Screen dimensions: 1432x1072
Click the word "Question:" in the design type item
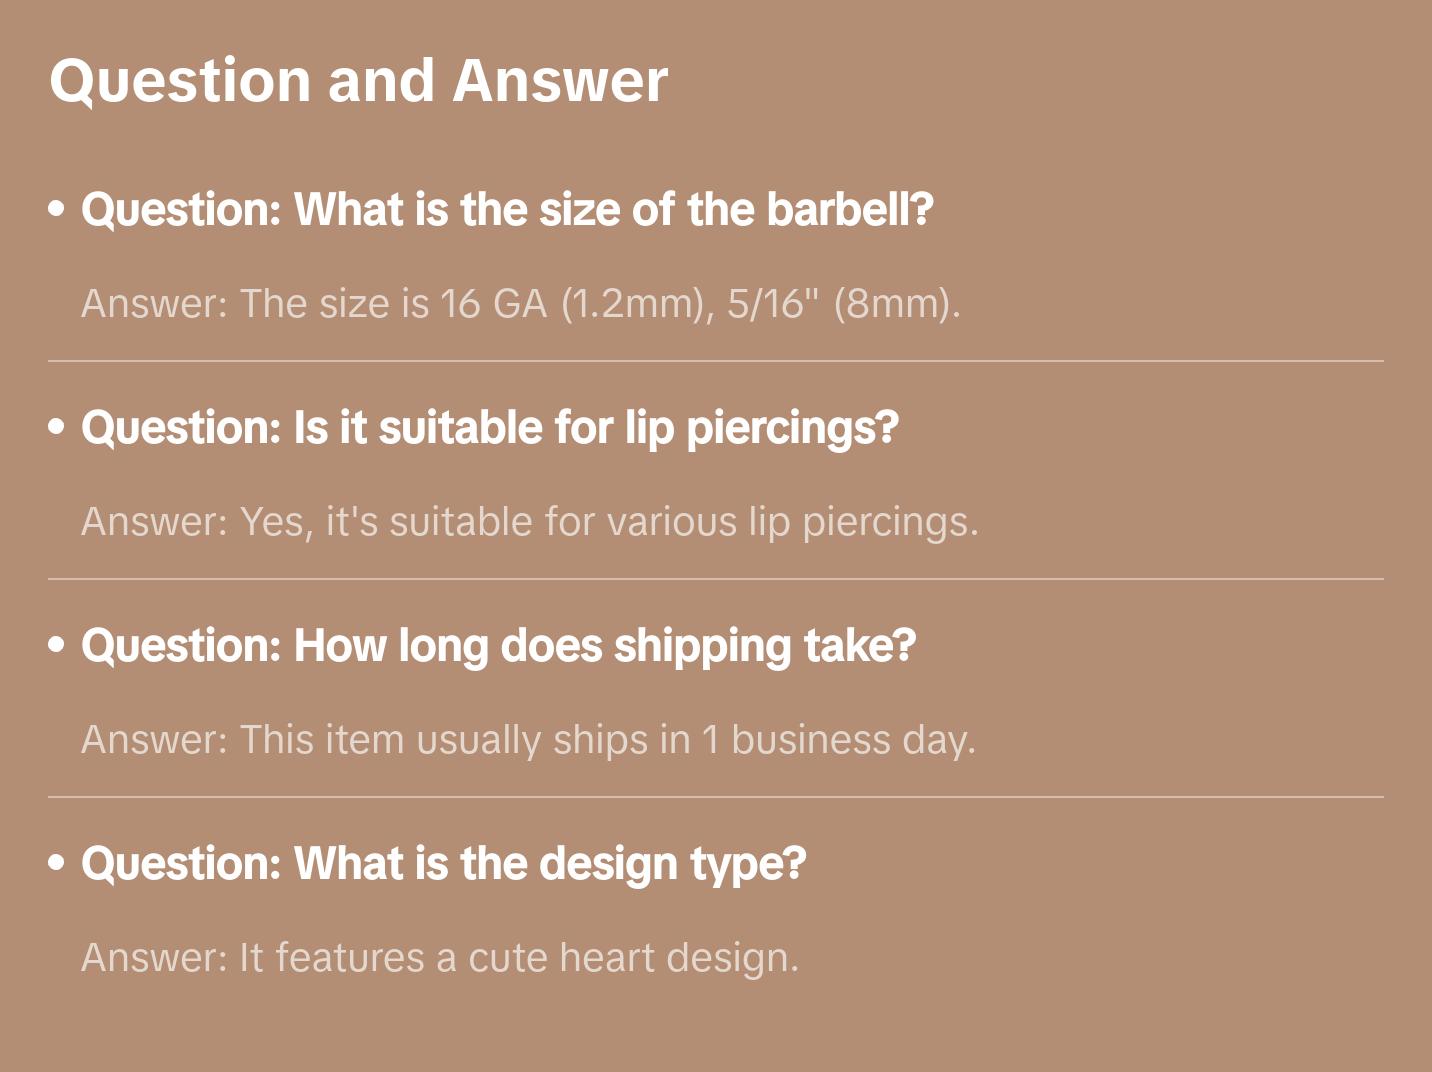click(x=181, y=864)
